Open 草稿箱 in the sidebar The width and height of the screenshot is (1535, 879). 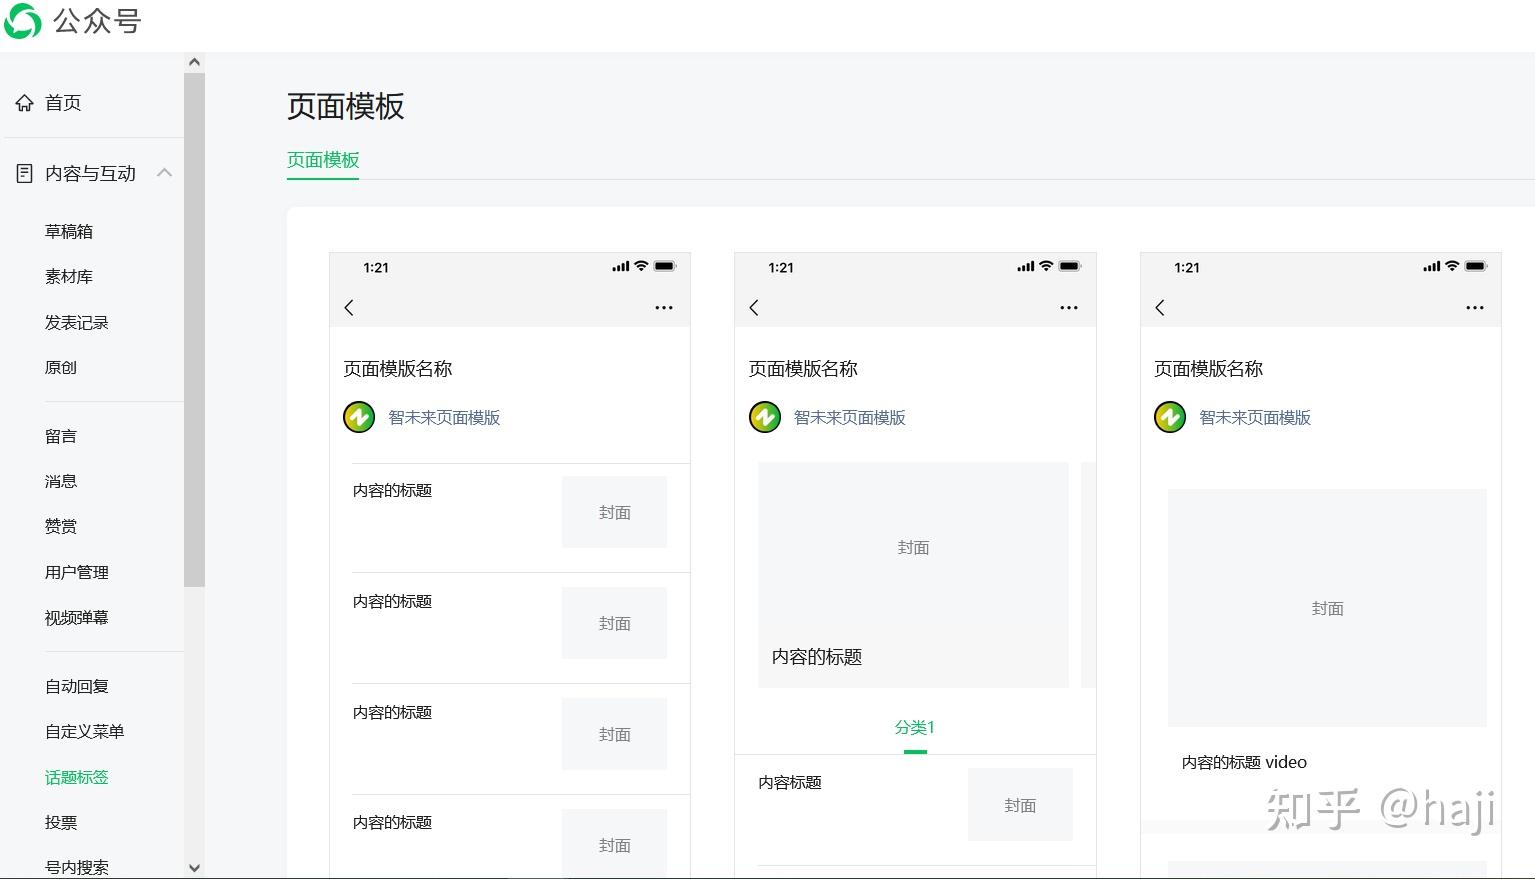point(69,231)
